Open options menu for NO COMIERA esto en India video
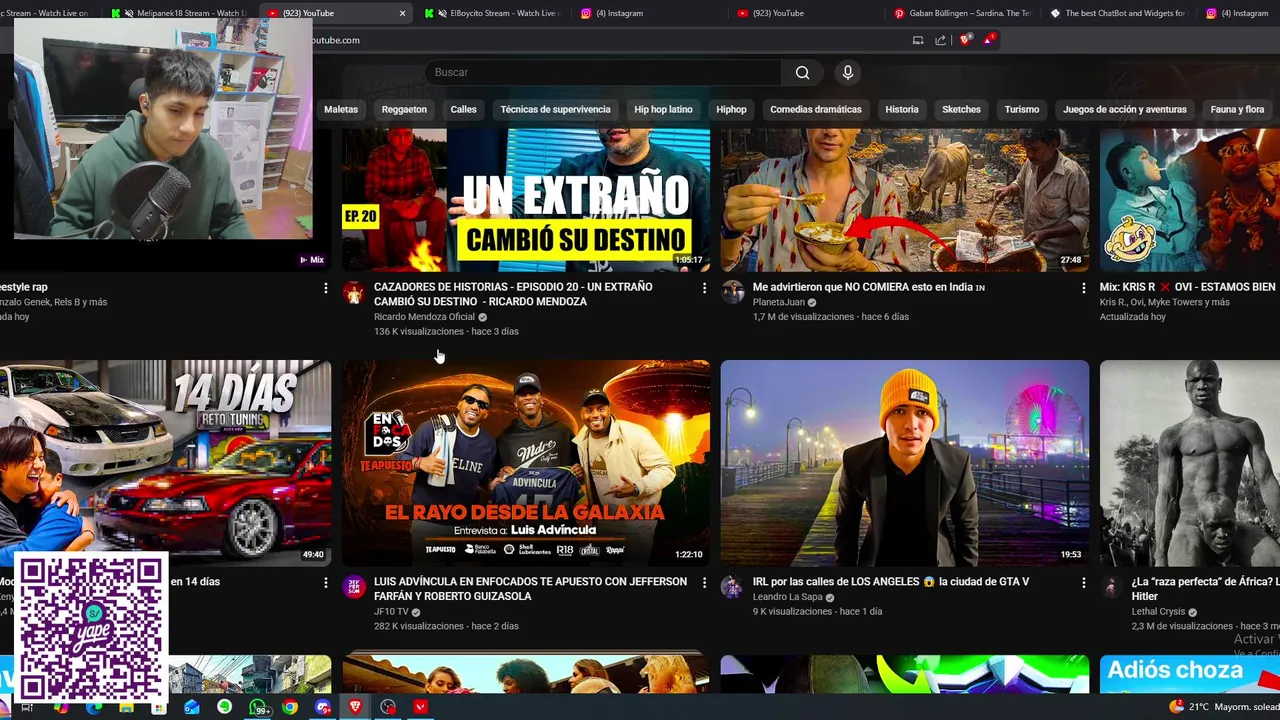Screen dimensions: 1280x720 point(1083,288)
